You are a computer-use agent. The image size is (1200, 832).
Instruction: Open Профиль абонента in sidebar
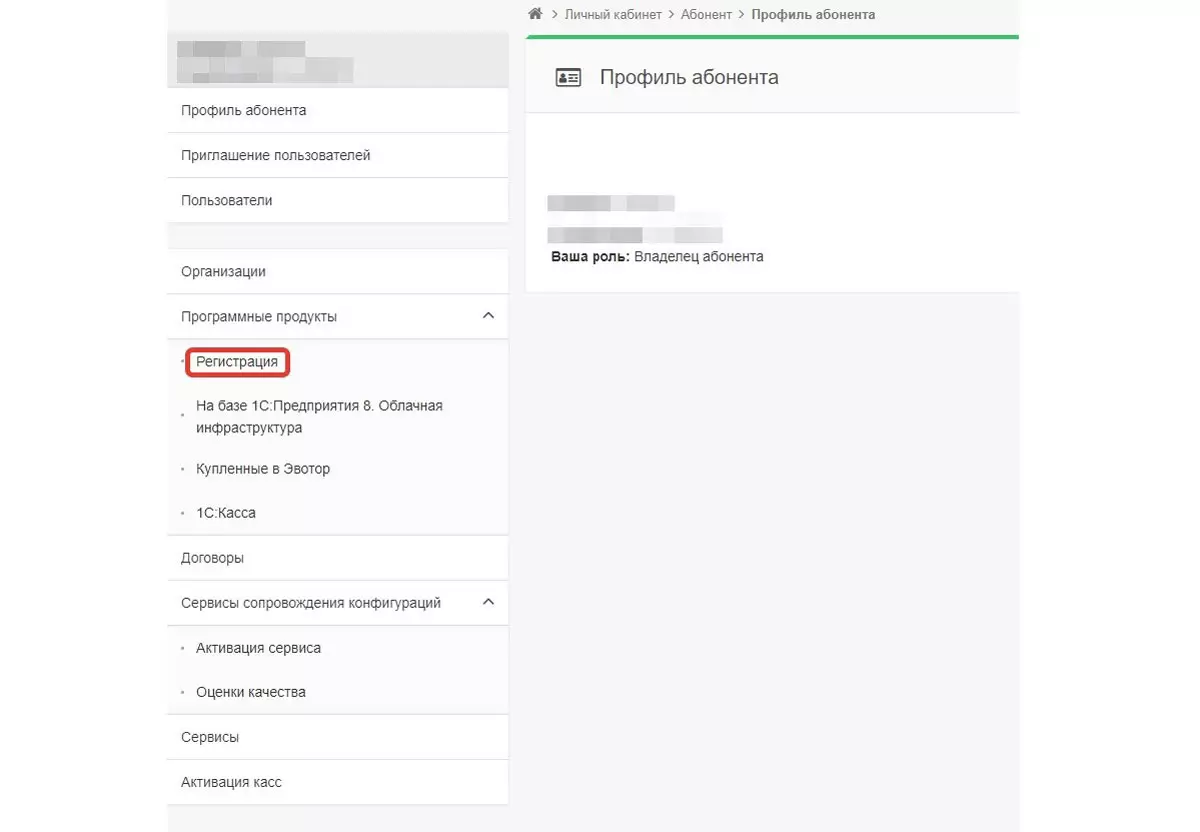[244, 110]
